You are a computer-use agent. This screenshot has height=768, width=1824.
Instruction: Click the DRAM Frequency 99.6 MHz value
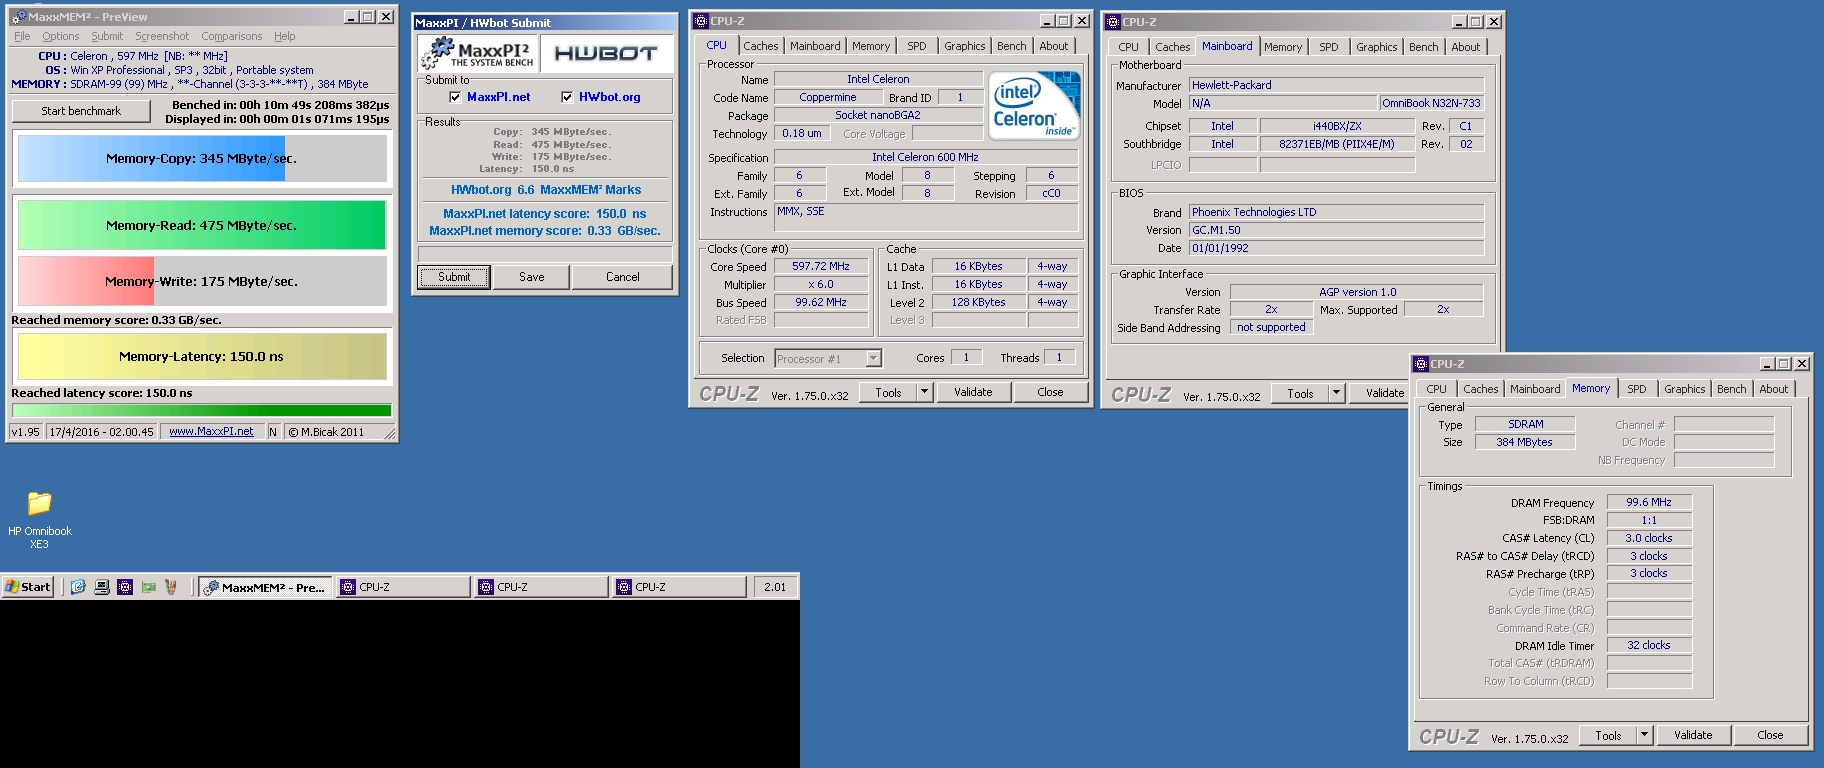pyautogui.click(x=1649, y=502)
